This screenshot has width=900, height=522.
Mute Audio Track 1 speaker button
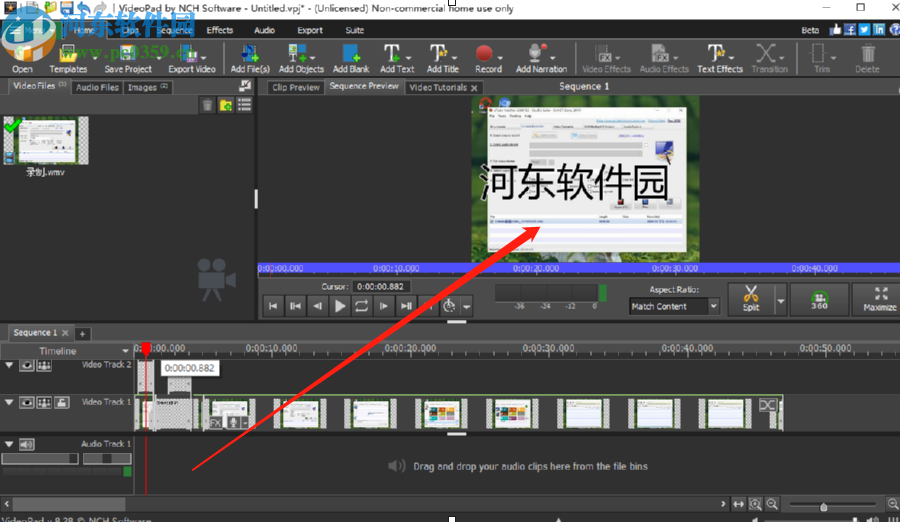coord(26,444)
